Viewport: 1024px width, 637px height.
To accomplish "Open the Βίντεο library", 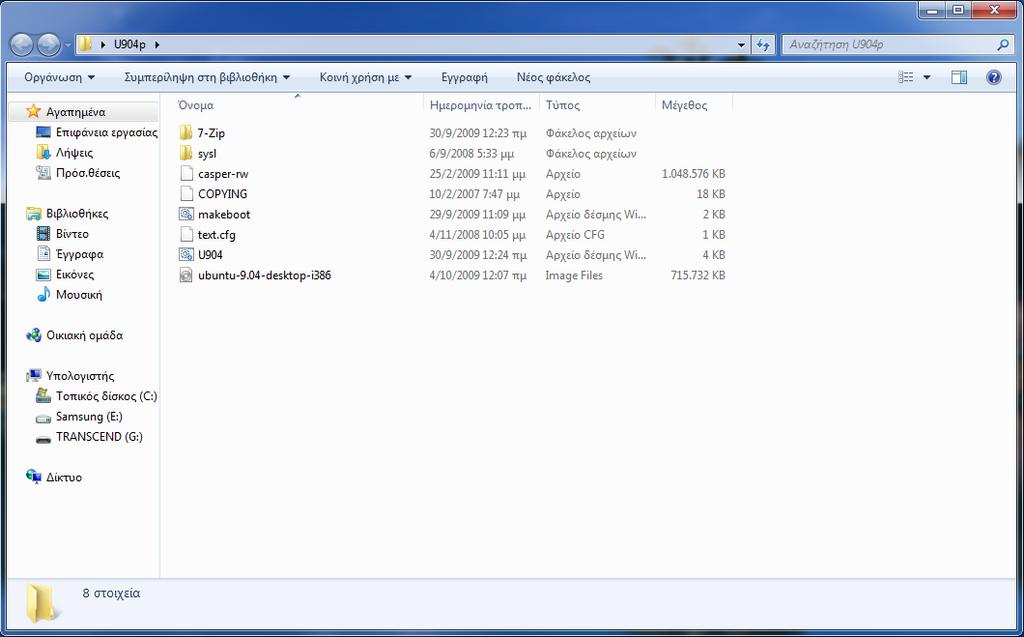I will 72,234.
